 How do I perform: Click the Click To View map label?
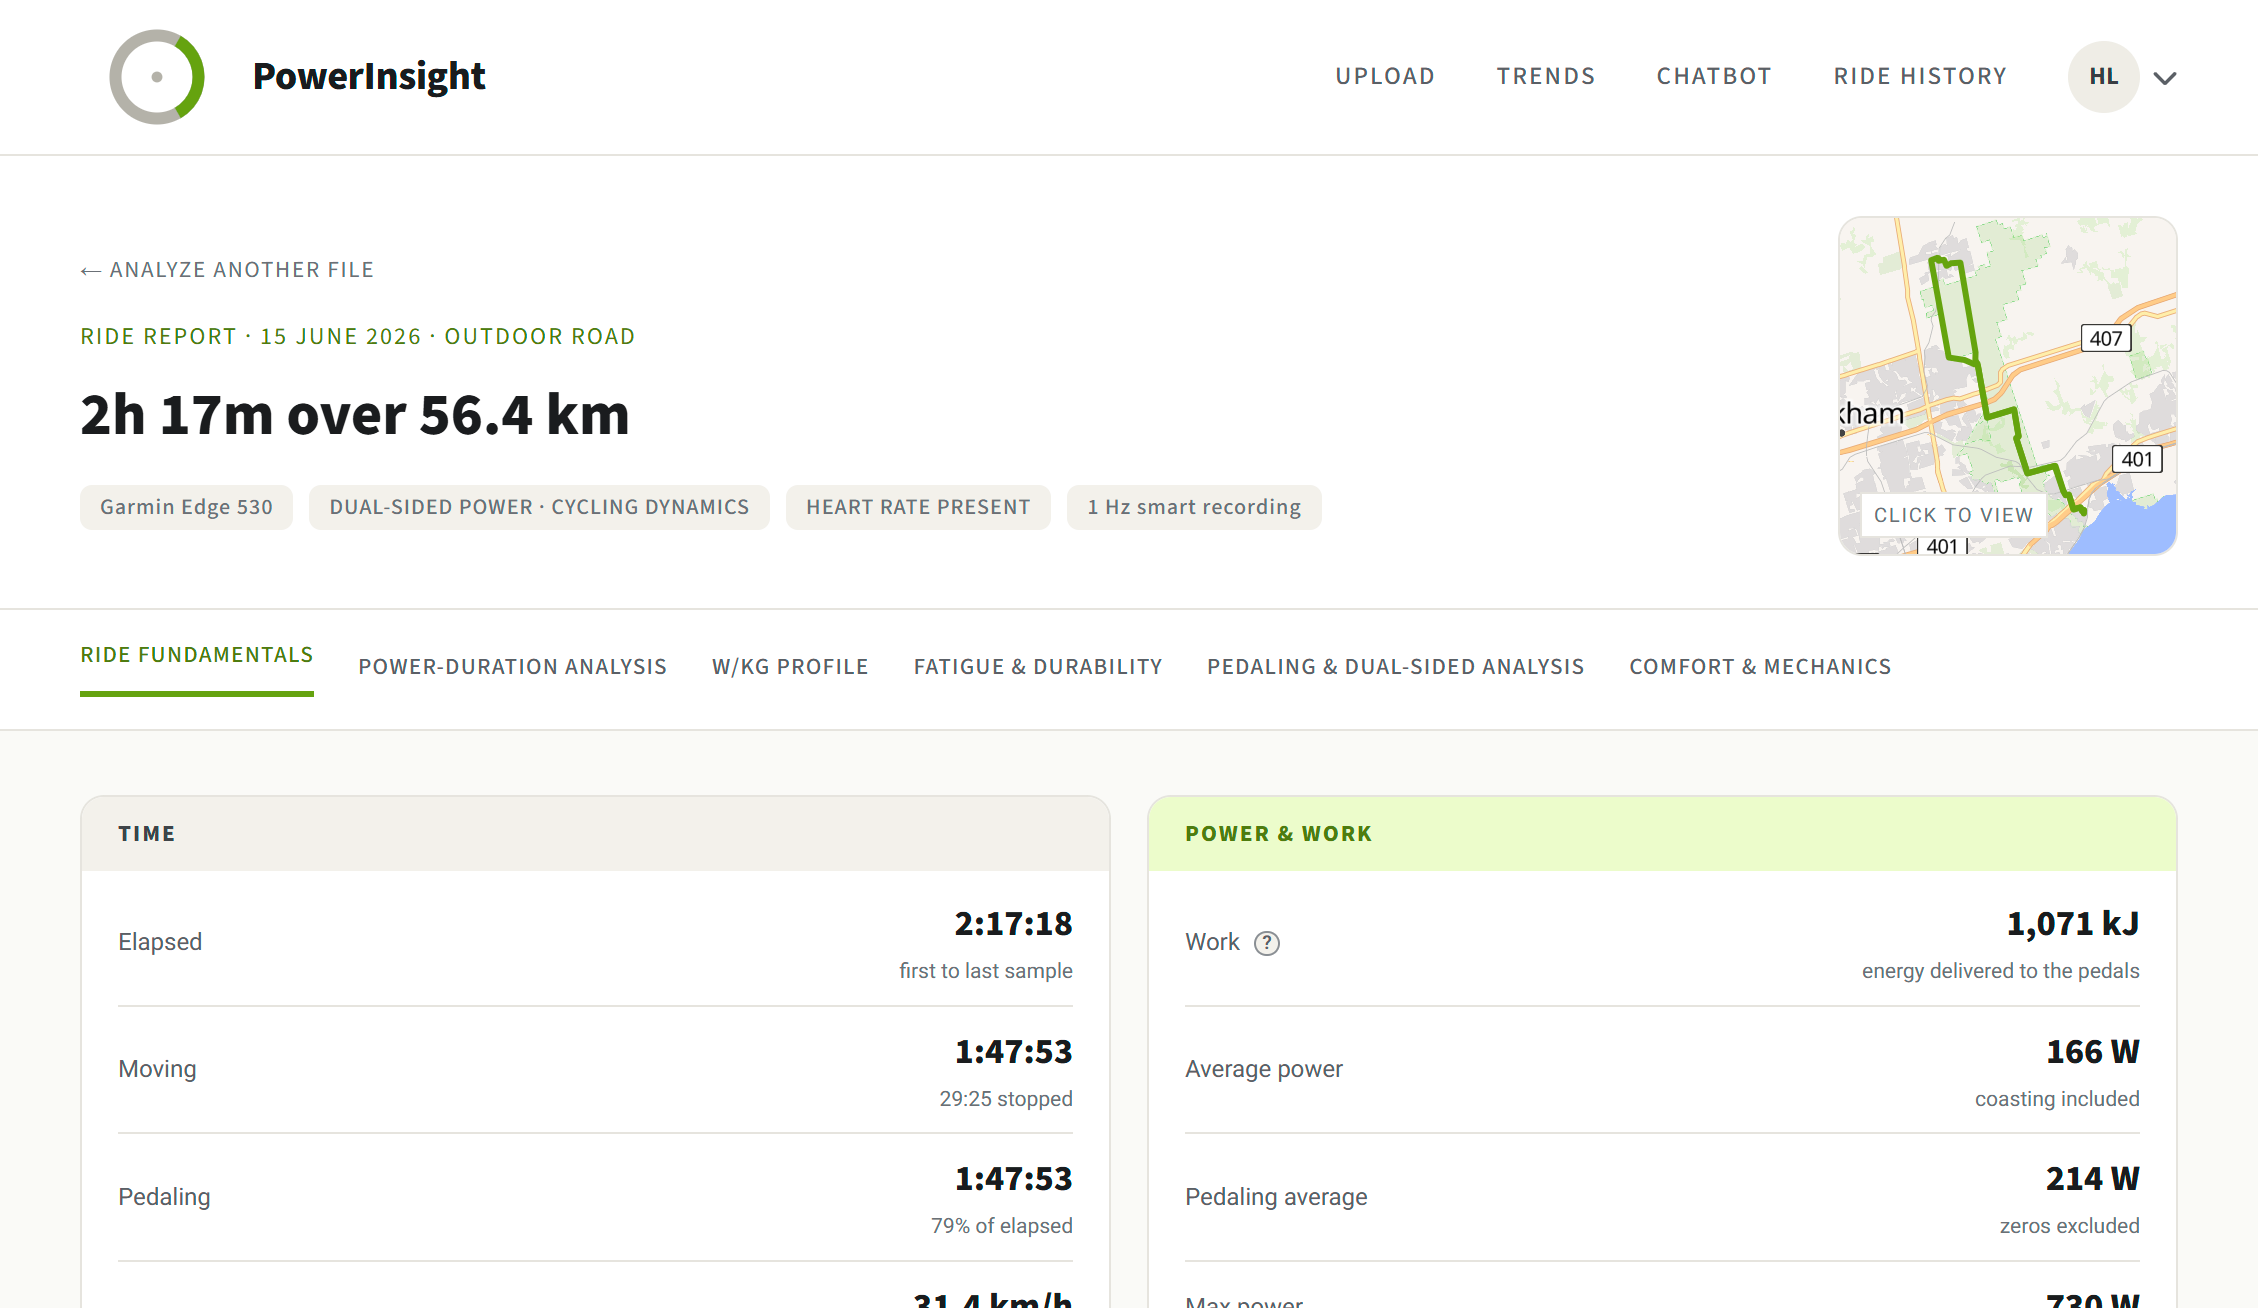[1953, 515]
